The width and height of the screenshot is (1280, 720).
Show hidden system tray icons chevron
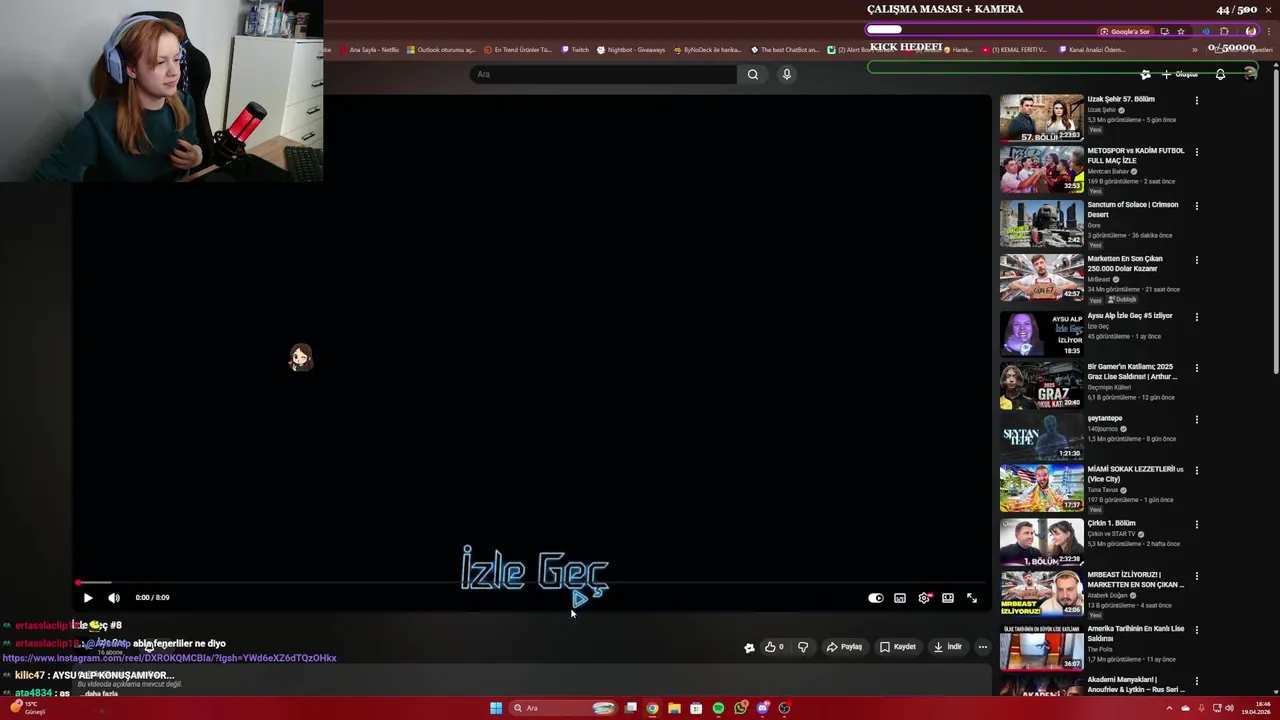(x=1169, y=708)
